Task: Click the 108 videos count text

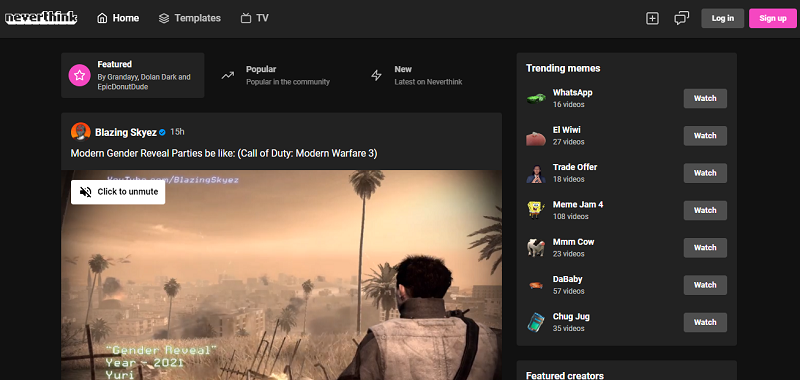Action: pyautogui.click(x=570, y=216)
